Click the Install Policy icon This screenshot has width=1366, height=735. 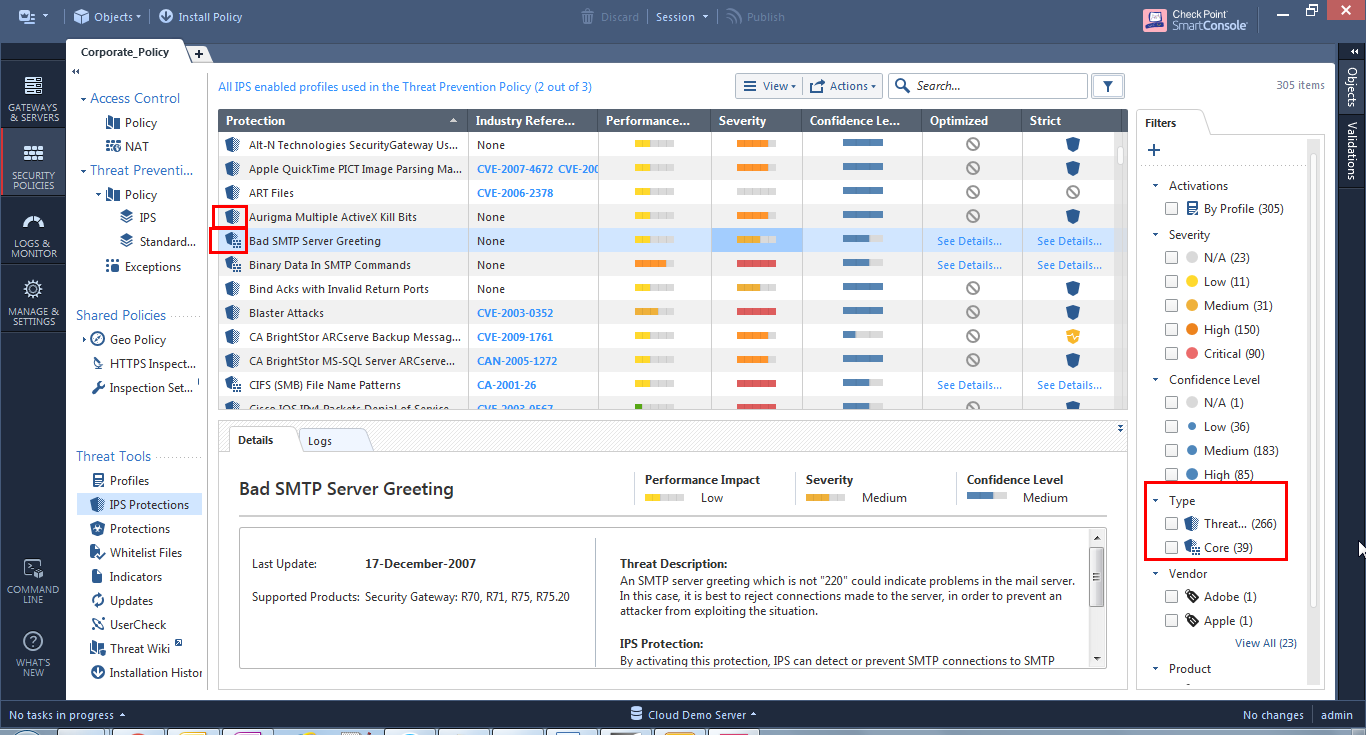point(165,16)
